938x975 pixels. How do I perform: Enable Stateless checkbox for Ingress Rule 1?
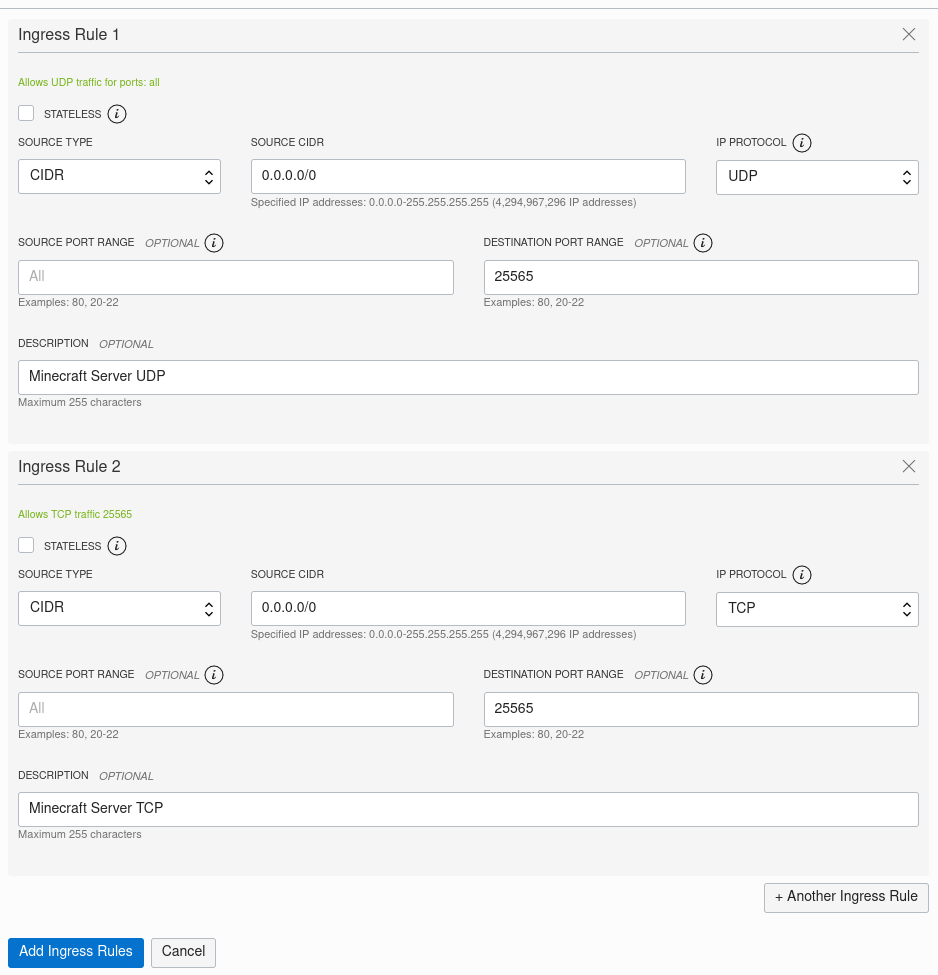[26, 113]
